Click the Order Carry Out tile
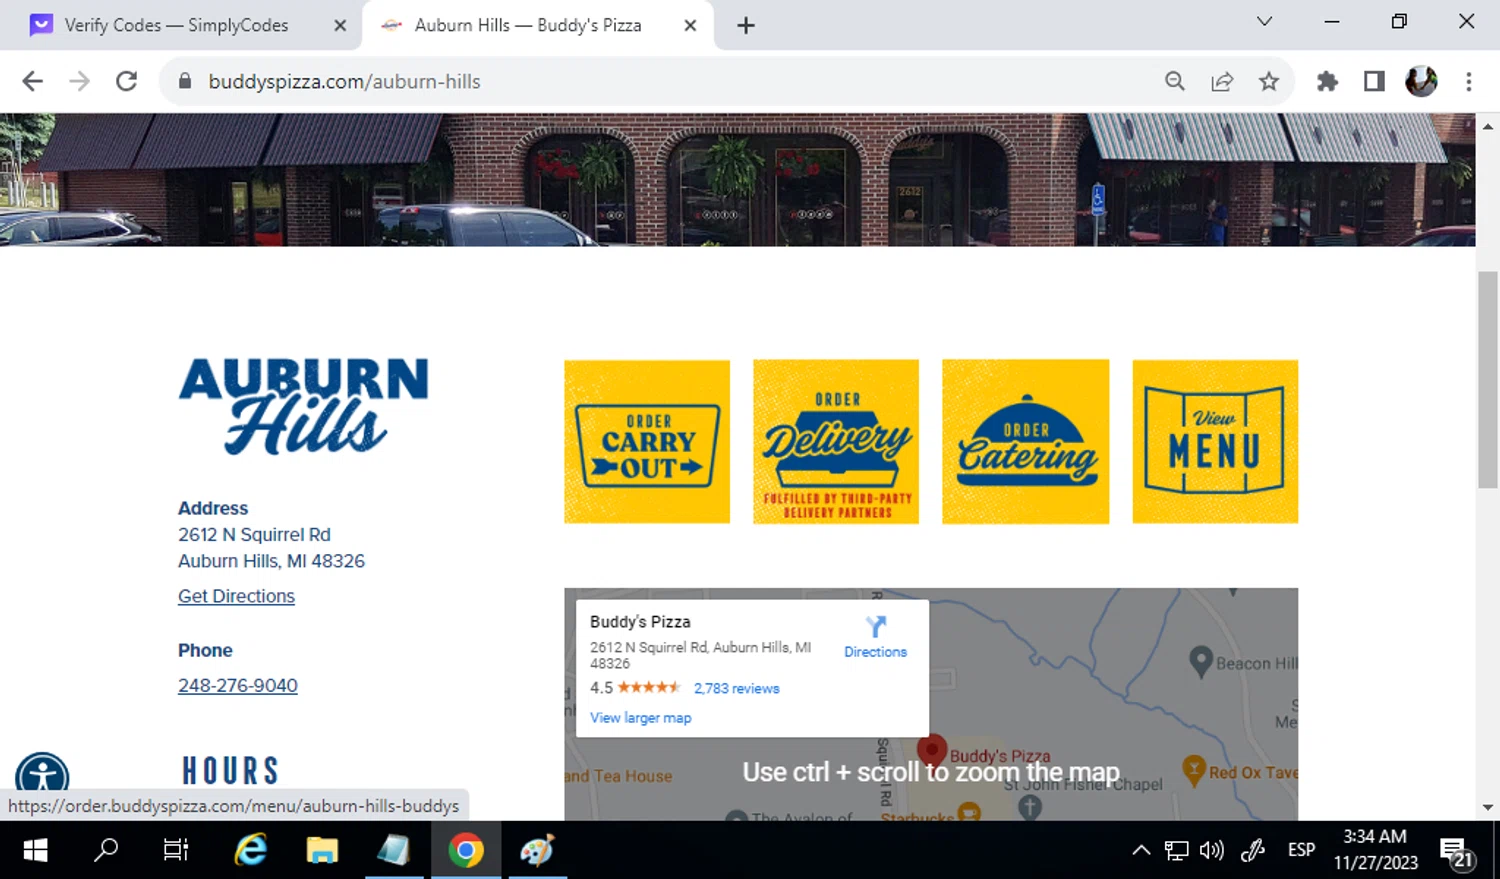This screenshot has height=879, width=1500. [647, 441]
